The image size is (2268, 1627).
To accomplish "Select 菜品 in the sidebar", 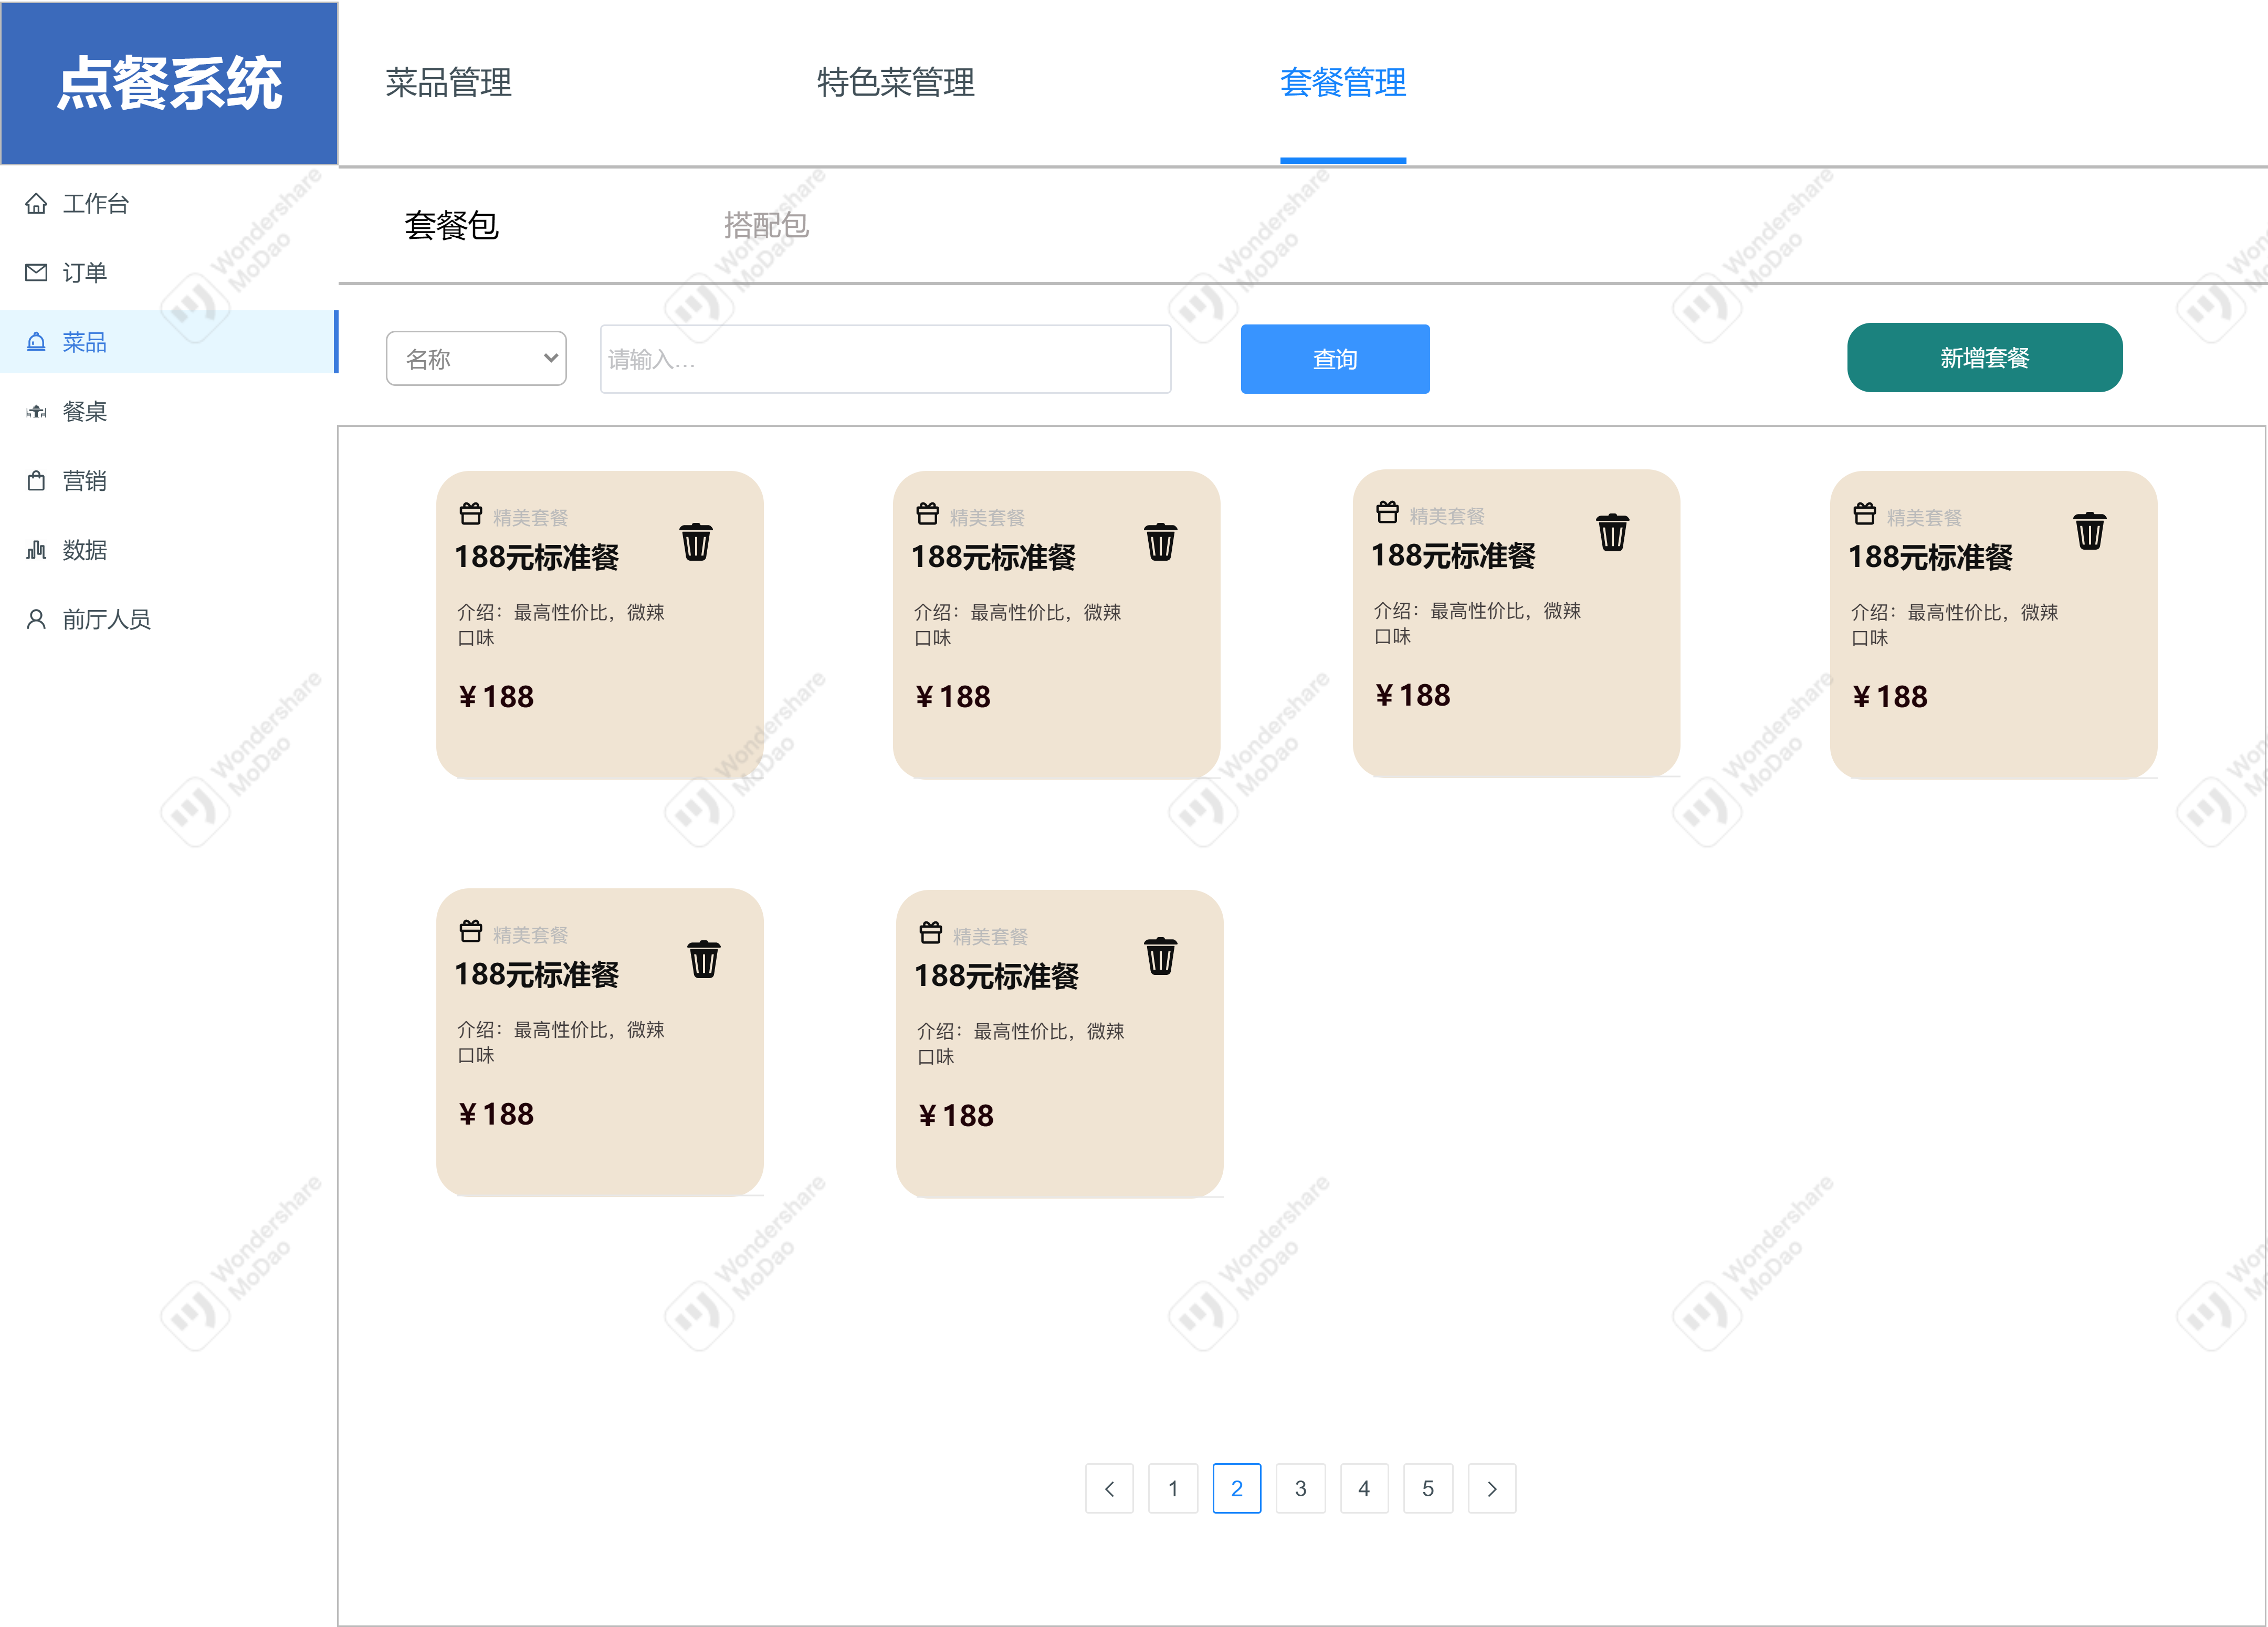I will pos(169,342).
